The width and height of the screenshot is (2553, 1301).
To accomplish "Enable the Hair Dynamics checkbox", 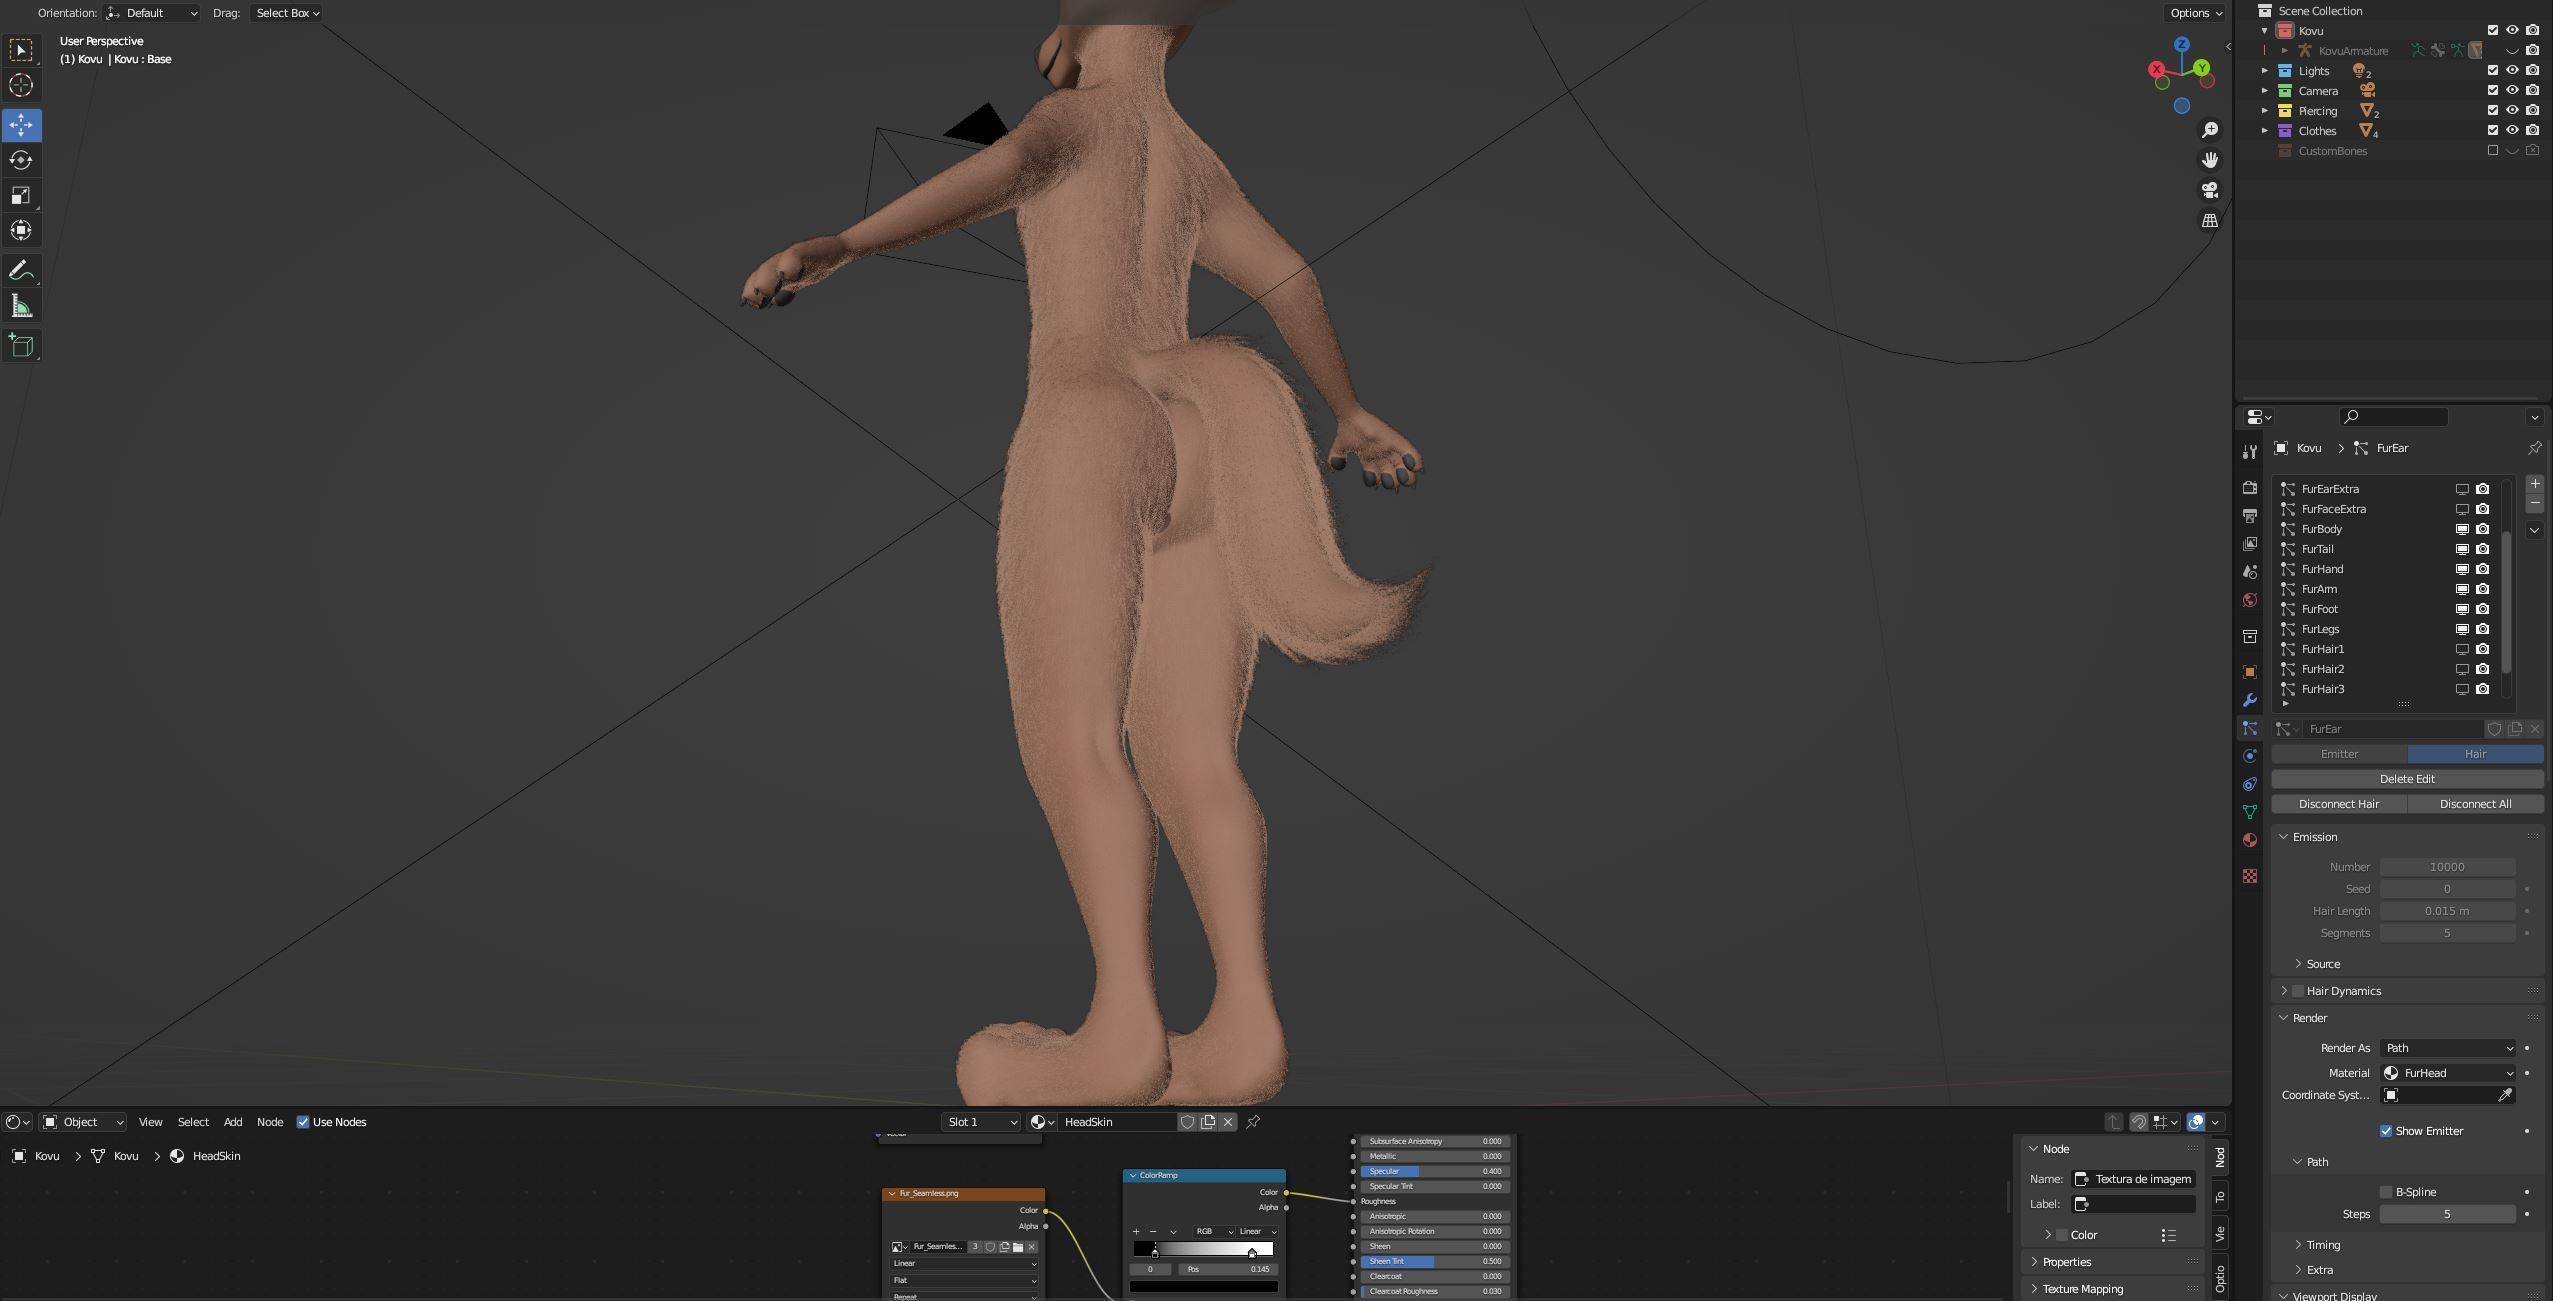I will coord(2298,991).
